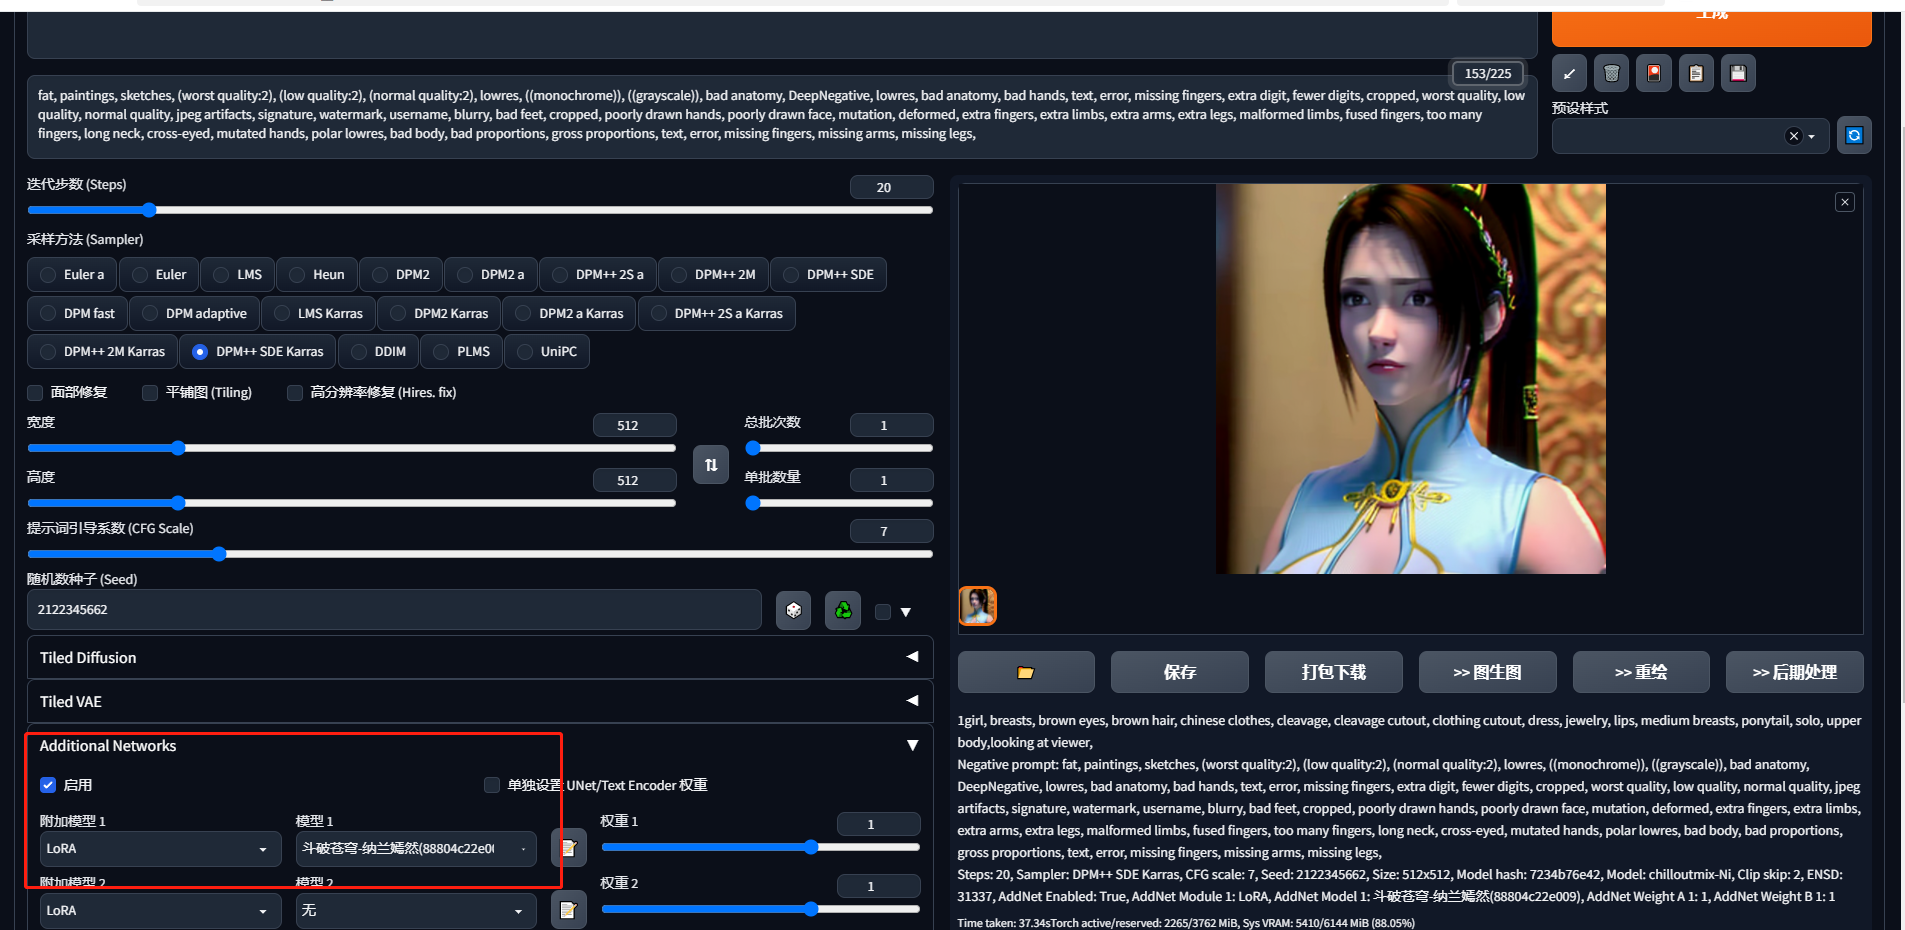
Task: Click the dice random seed icon
Action: pyautogui.click(x=793, y=610)
